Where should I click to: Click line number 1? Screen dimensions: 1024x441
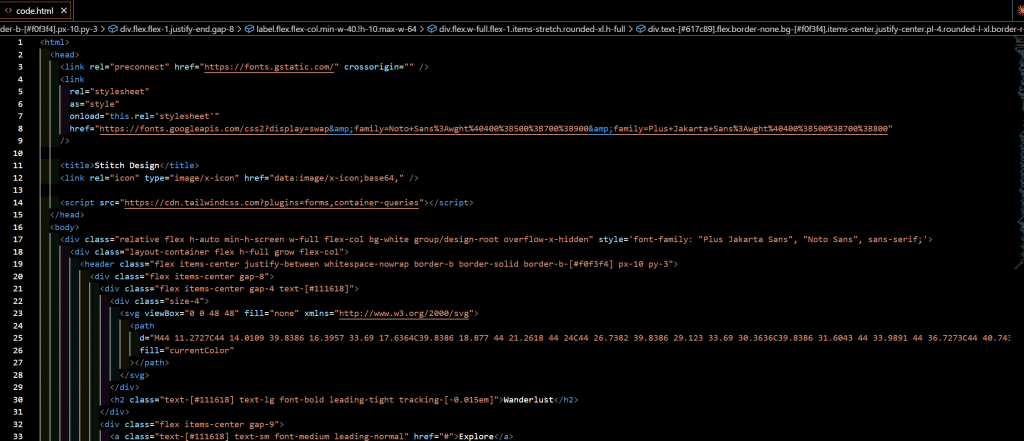point(20,42)
